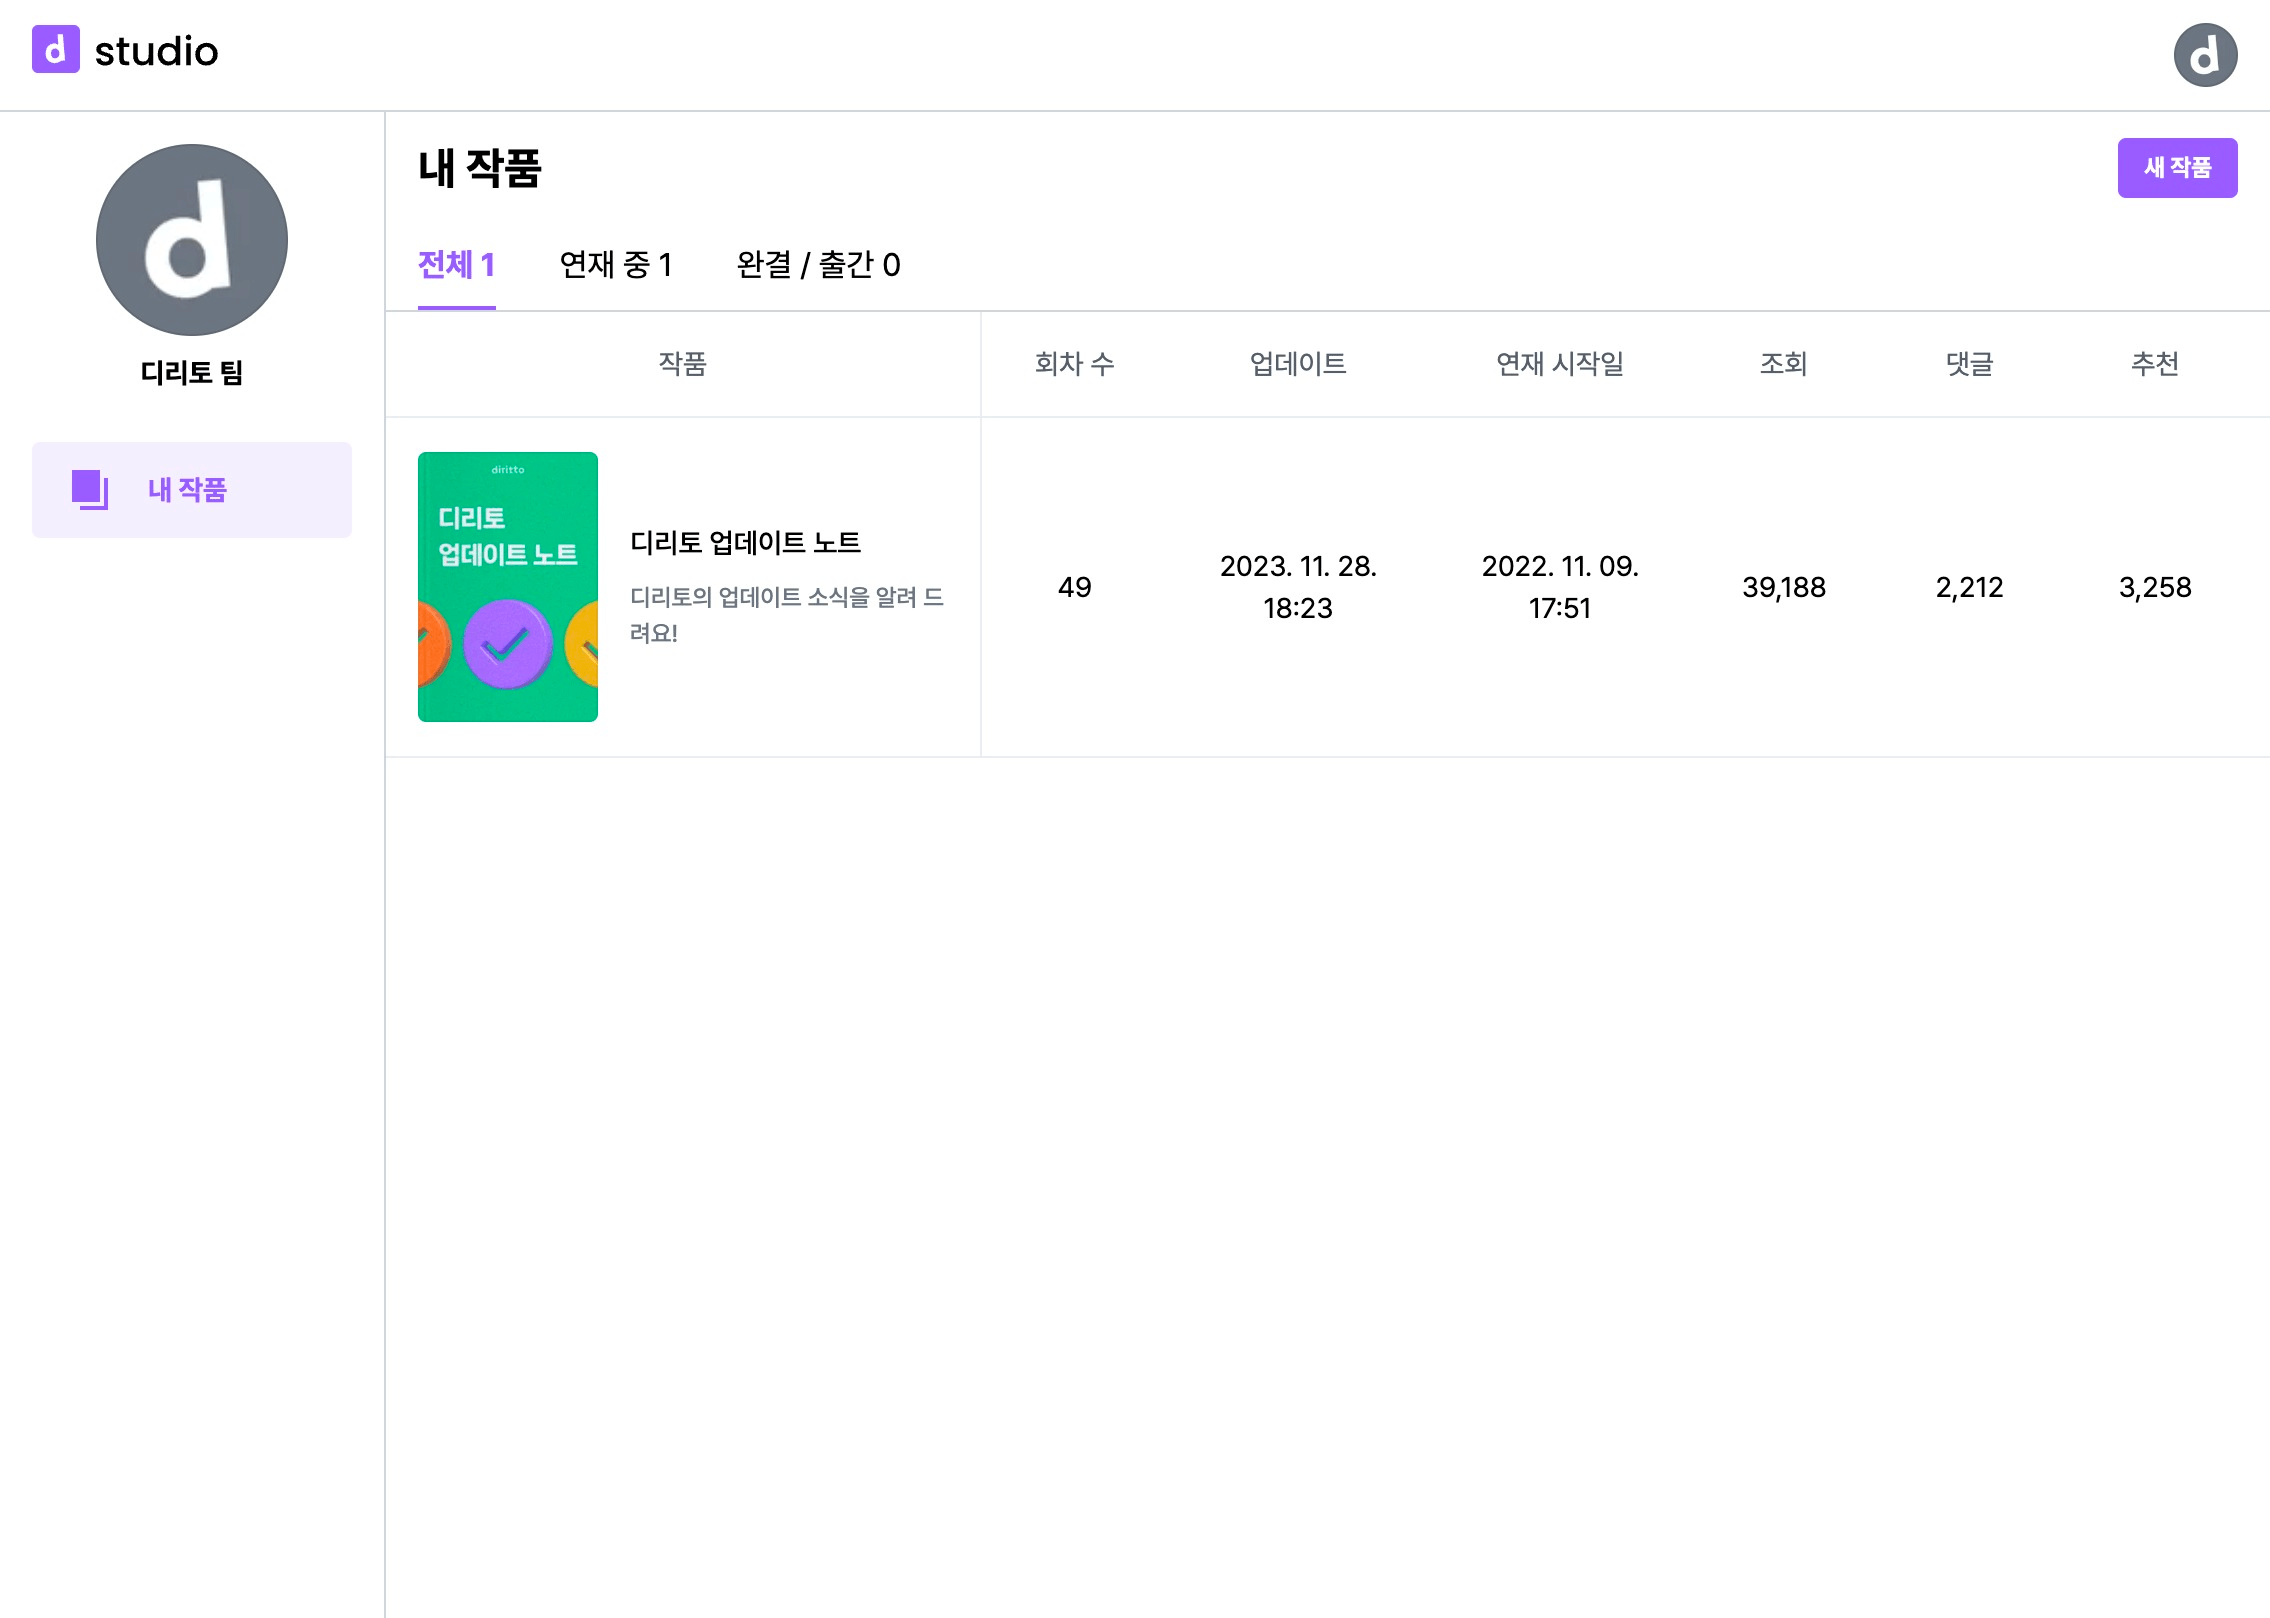Click the 회차 수 column header

[1074, 364]
